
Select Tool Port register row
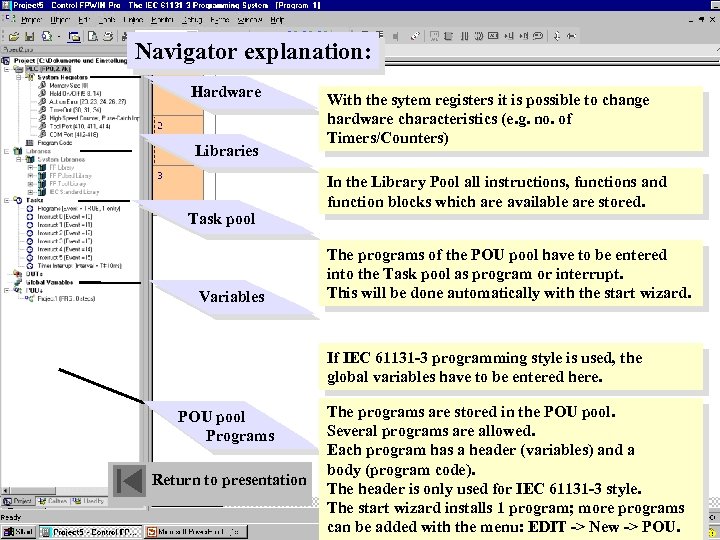tap(73, 126)
